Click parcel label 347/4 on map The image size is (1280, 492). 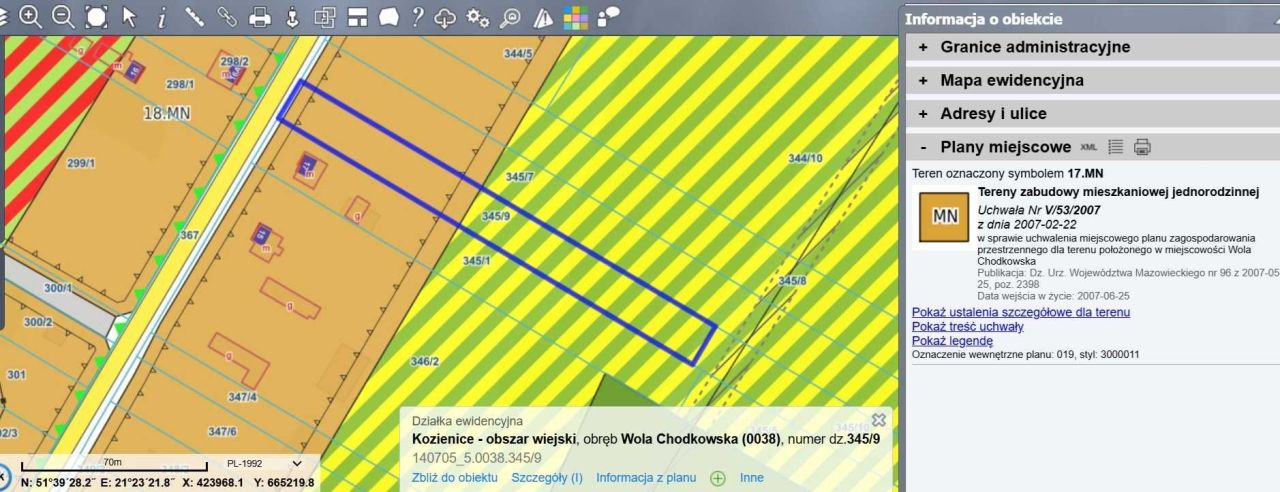click(x=242, y=397)
